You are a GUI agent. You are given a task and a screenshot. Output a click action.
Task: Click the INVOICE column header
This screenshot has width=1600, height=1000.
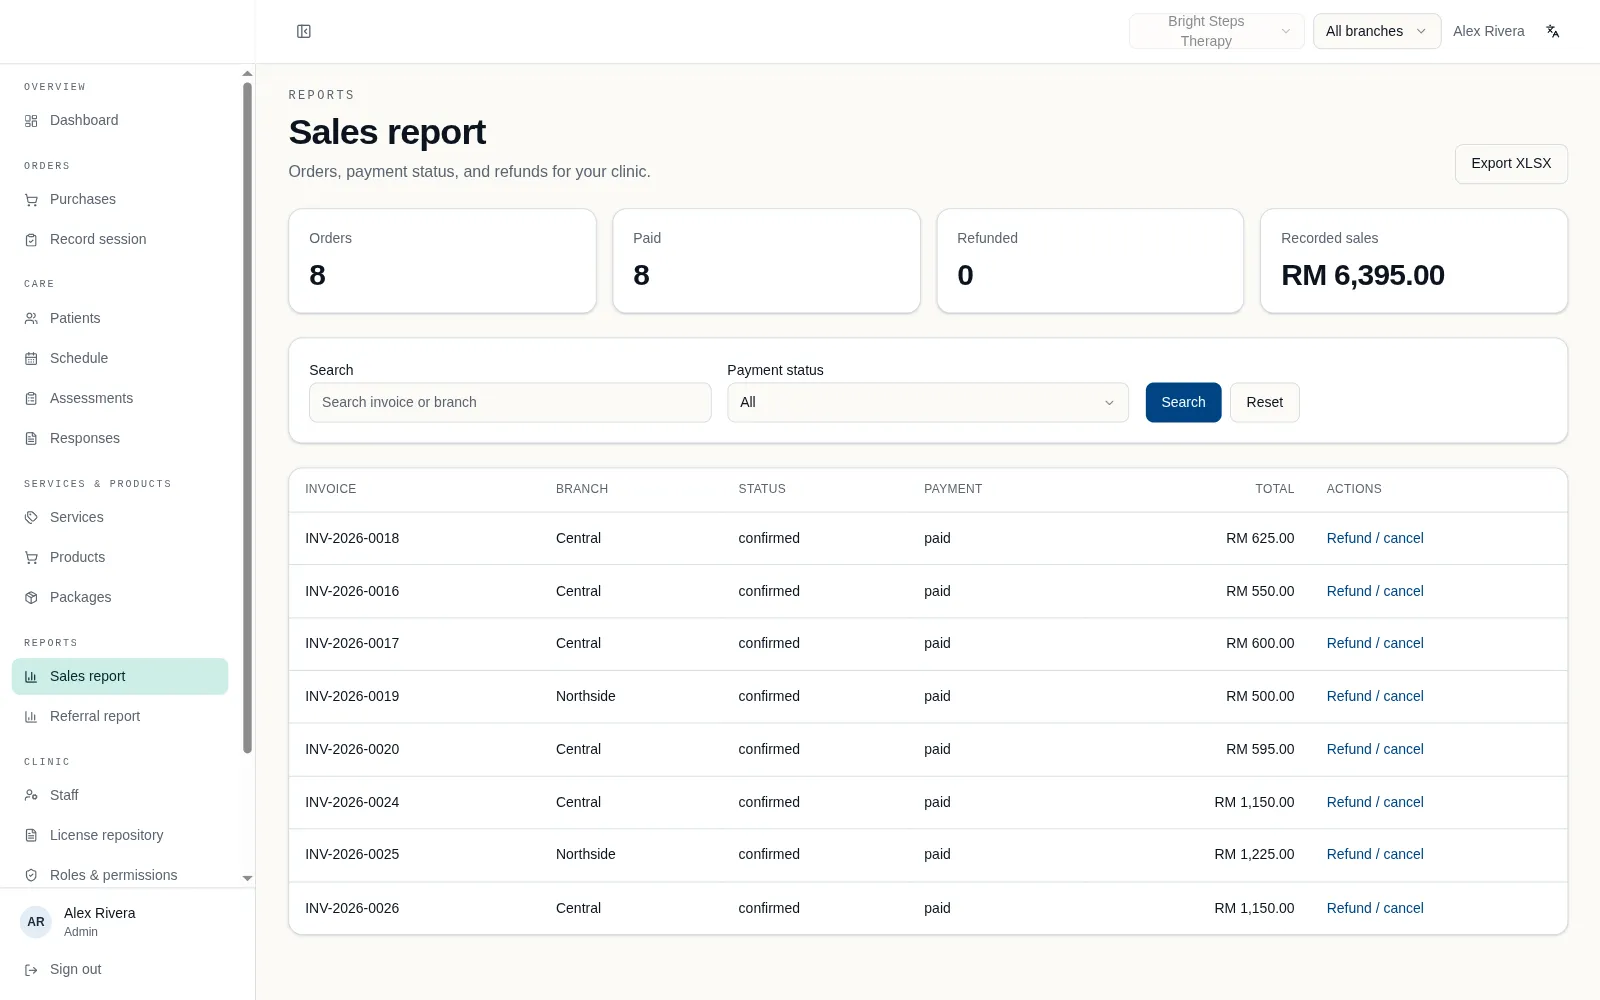click(330, 489)
